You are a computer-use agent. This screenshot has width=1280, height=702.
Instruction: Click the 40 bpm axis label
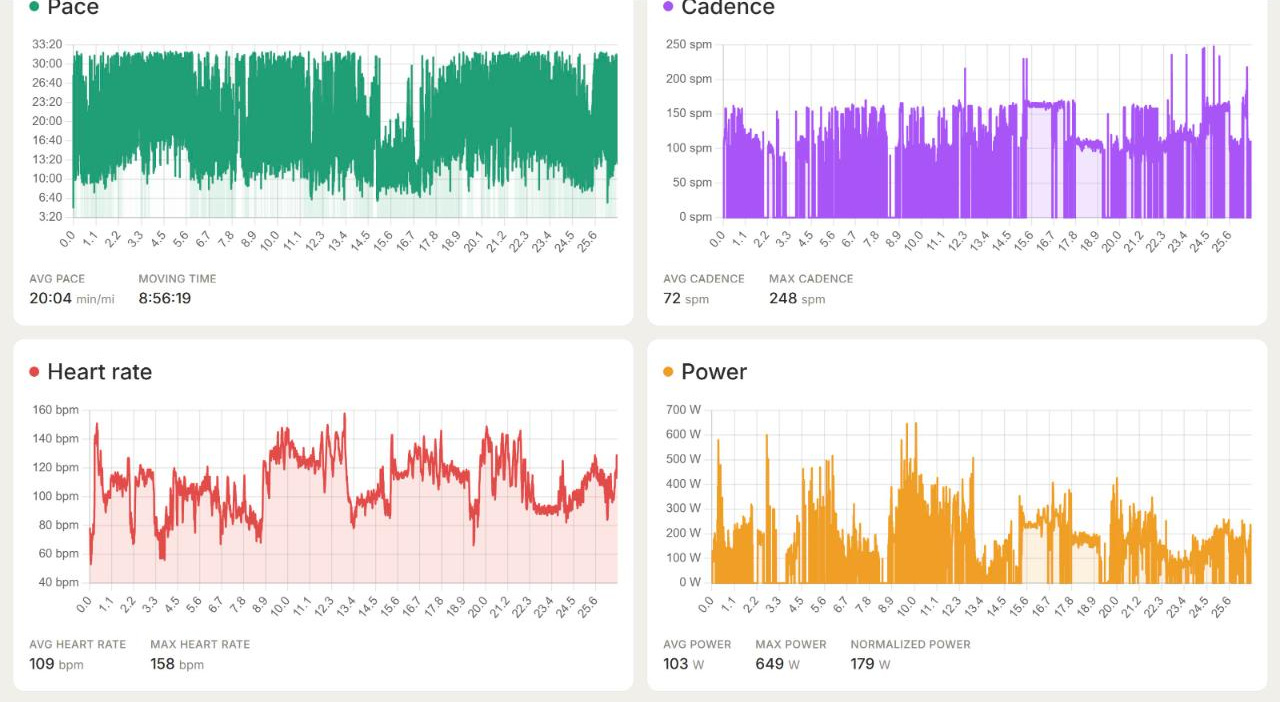[x=58, y=582]
